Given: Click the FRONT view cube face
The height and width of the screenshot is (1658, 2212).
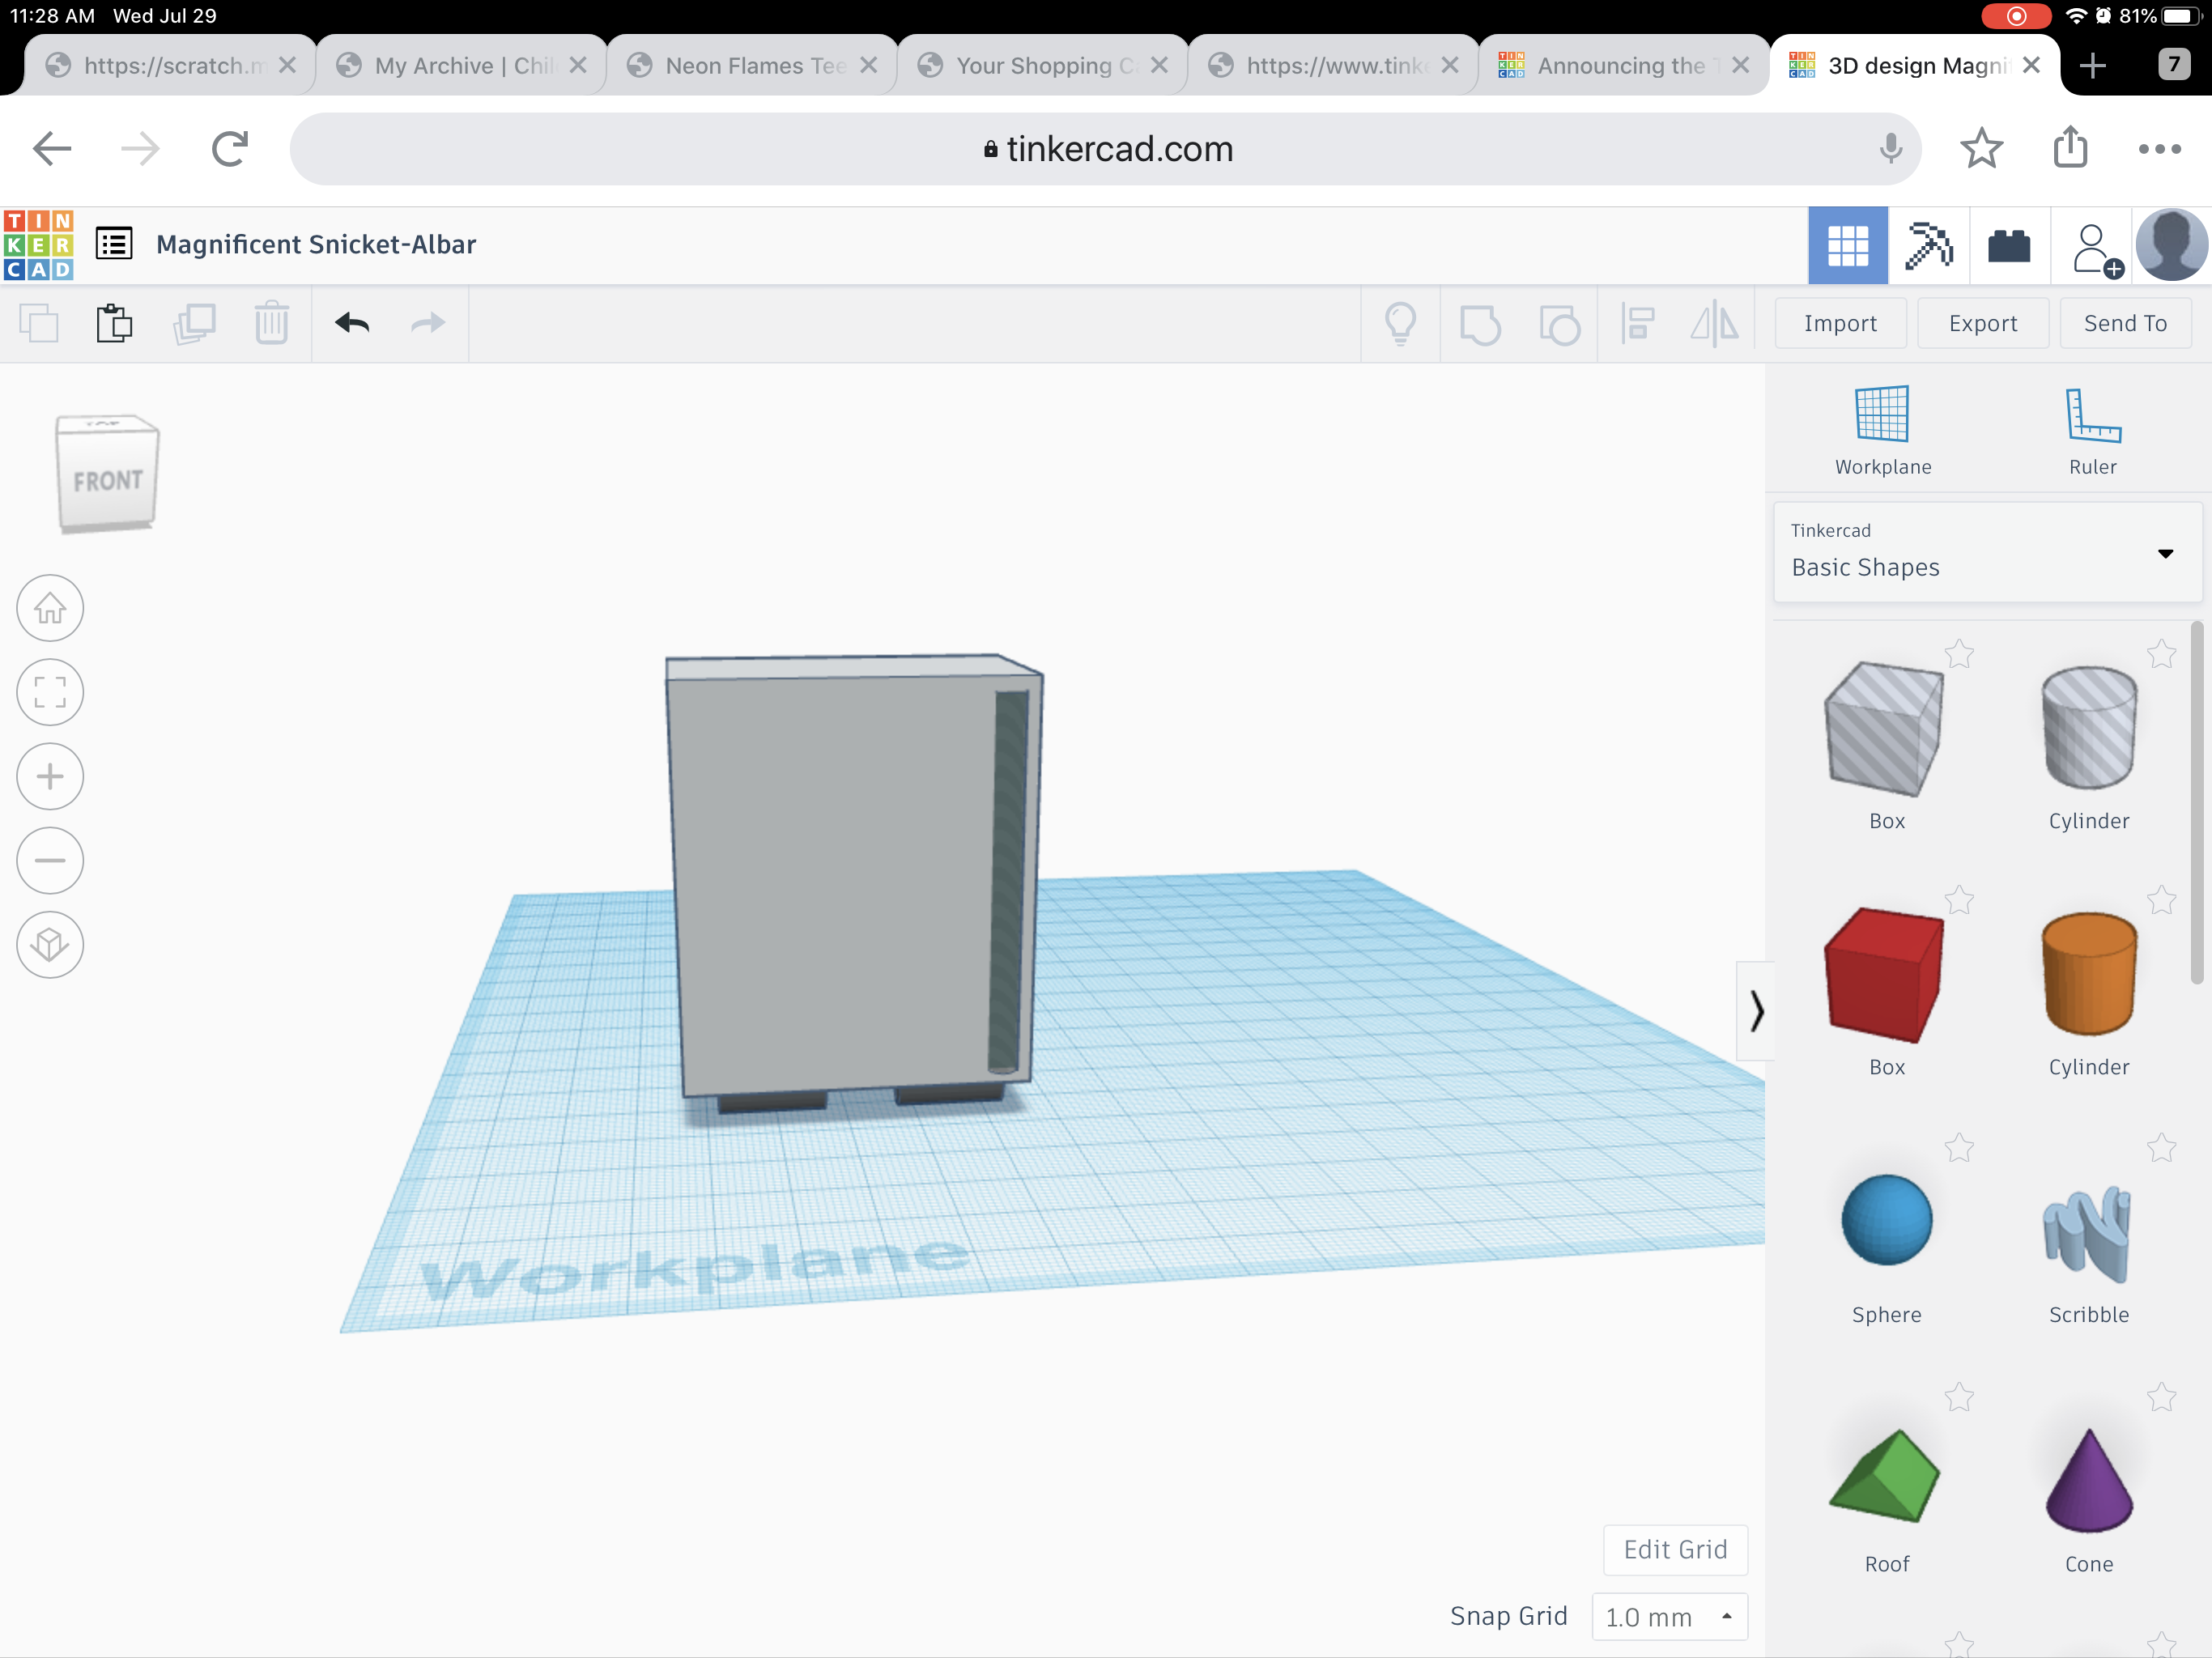Looking at the screenshot, I should [107, 480].
